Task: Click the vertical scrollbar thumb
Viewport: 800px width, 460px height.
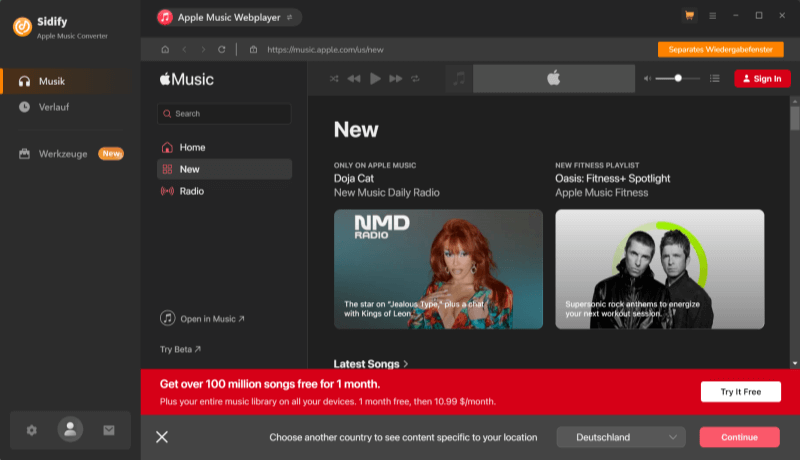Action: point(794,118)
